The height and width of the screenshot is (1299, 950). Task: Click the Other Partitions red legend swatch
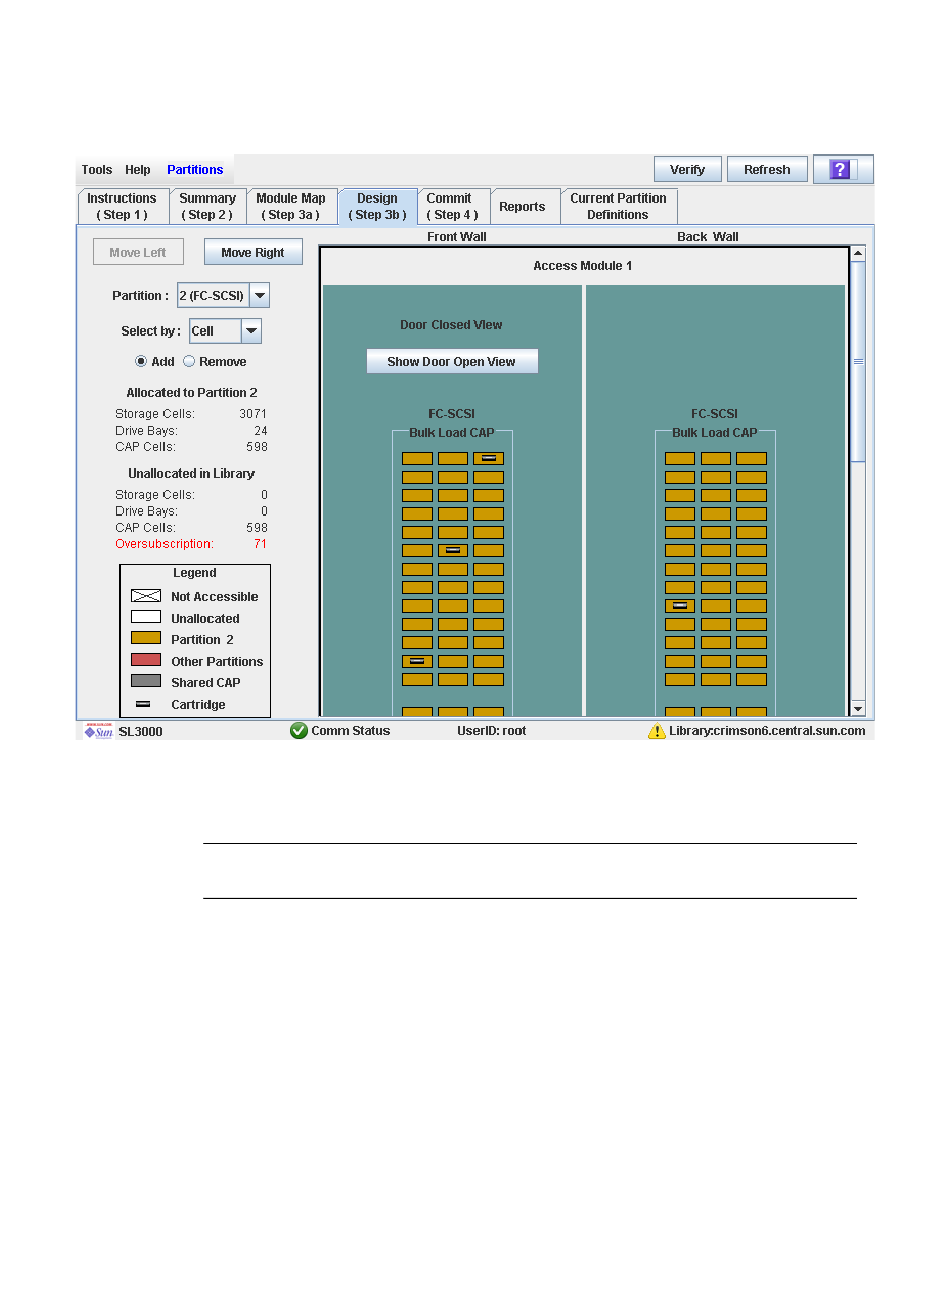[146, 660]
